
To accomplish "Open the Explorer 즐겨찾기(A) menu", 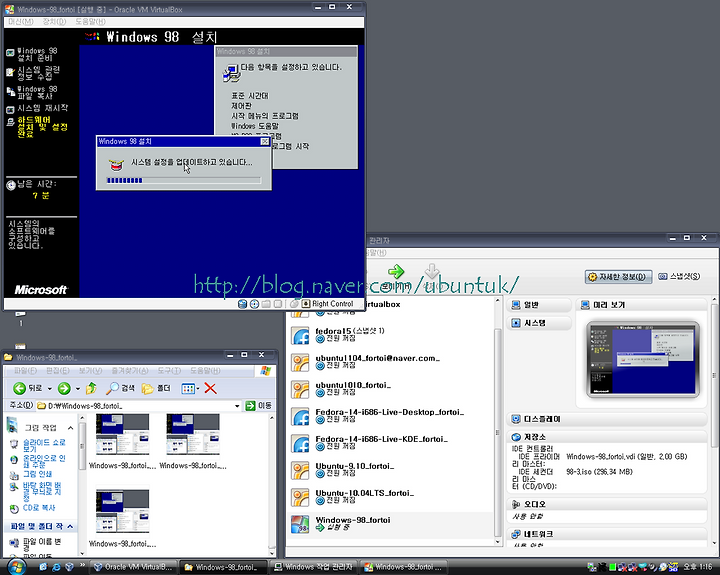I will [130, 371].
